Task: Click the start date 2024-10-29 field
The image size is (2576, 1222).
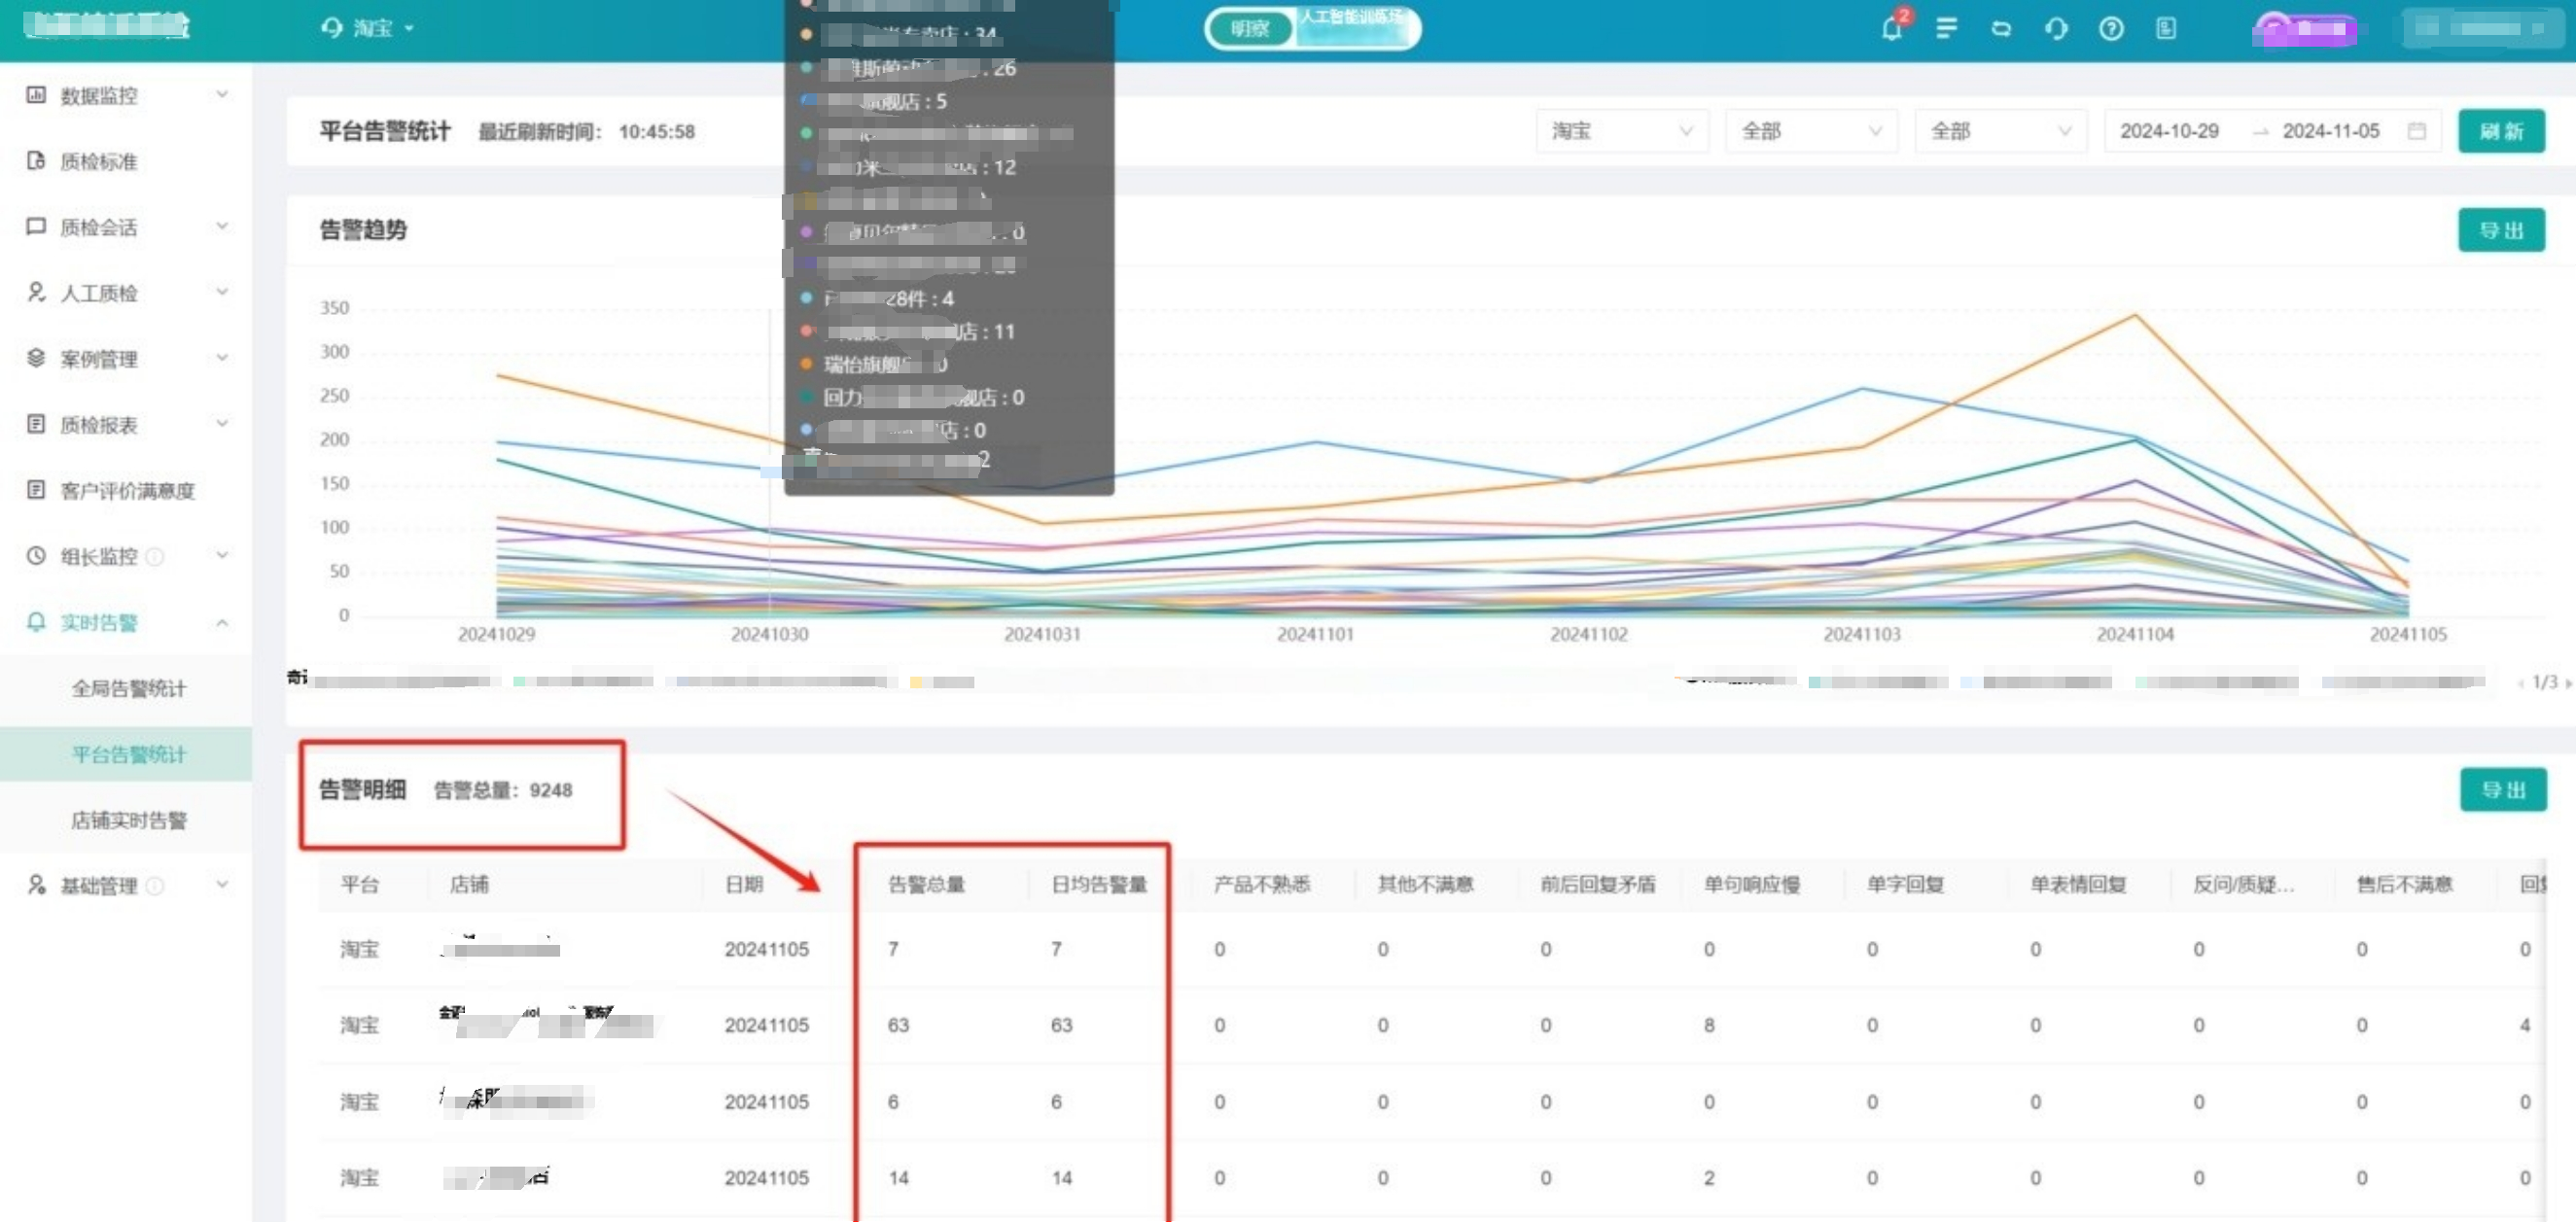Action: pos(2169,131)
